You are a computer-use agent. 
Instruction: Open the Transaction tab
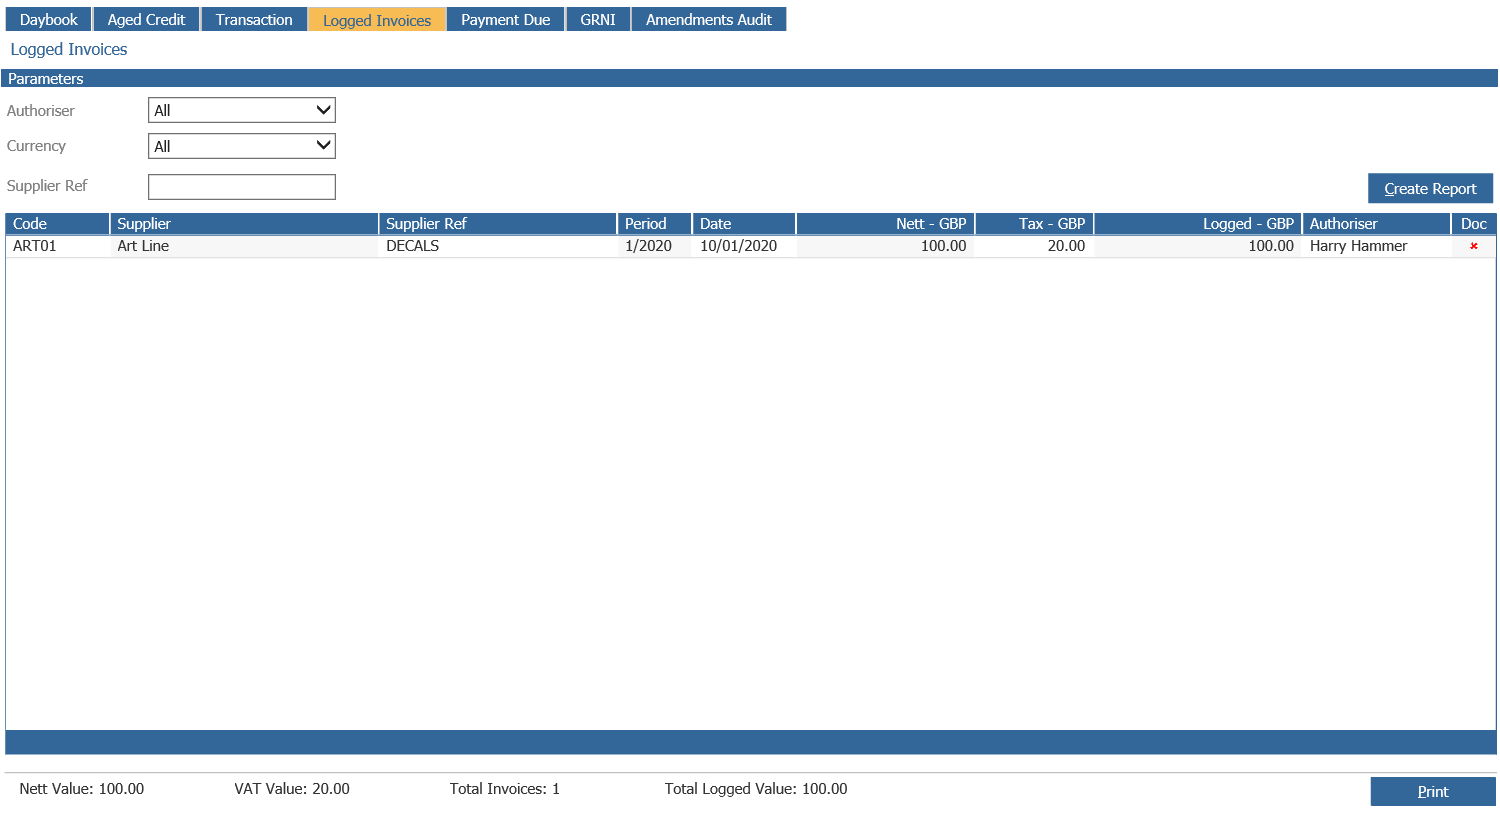[x=253, y=18]
